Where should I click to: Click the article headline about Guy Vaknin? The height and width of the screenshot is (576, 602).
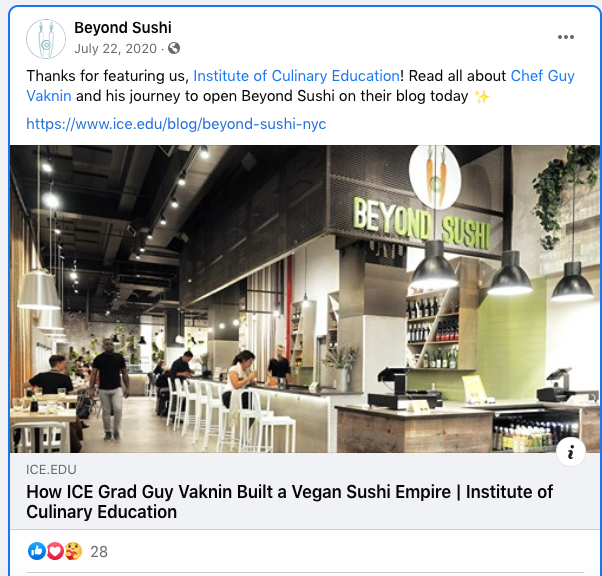tap(290, 502)
